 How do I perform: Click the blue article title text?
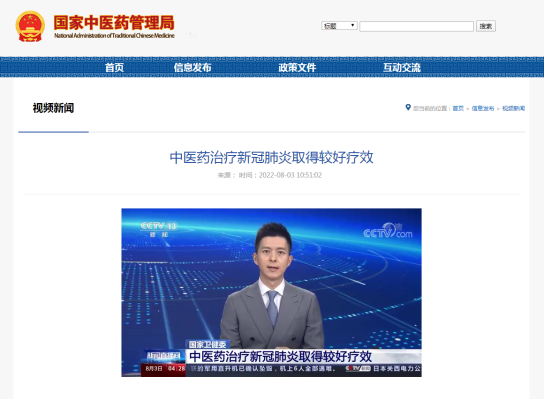pos(272,158)
